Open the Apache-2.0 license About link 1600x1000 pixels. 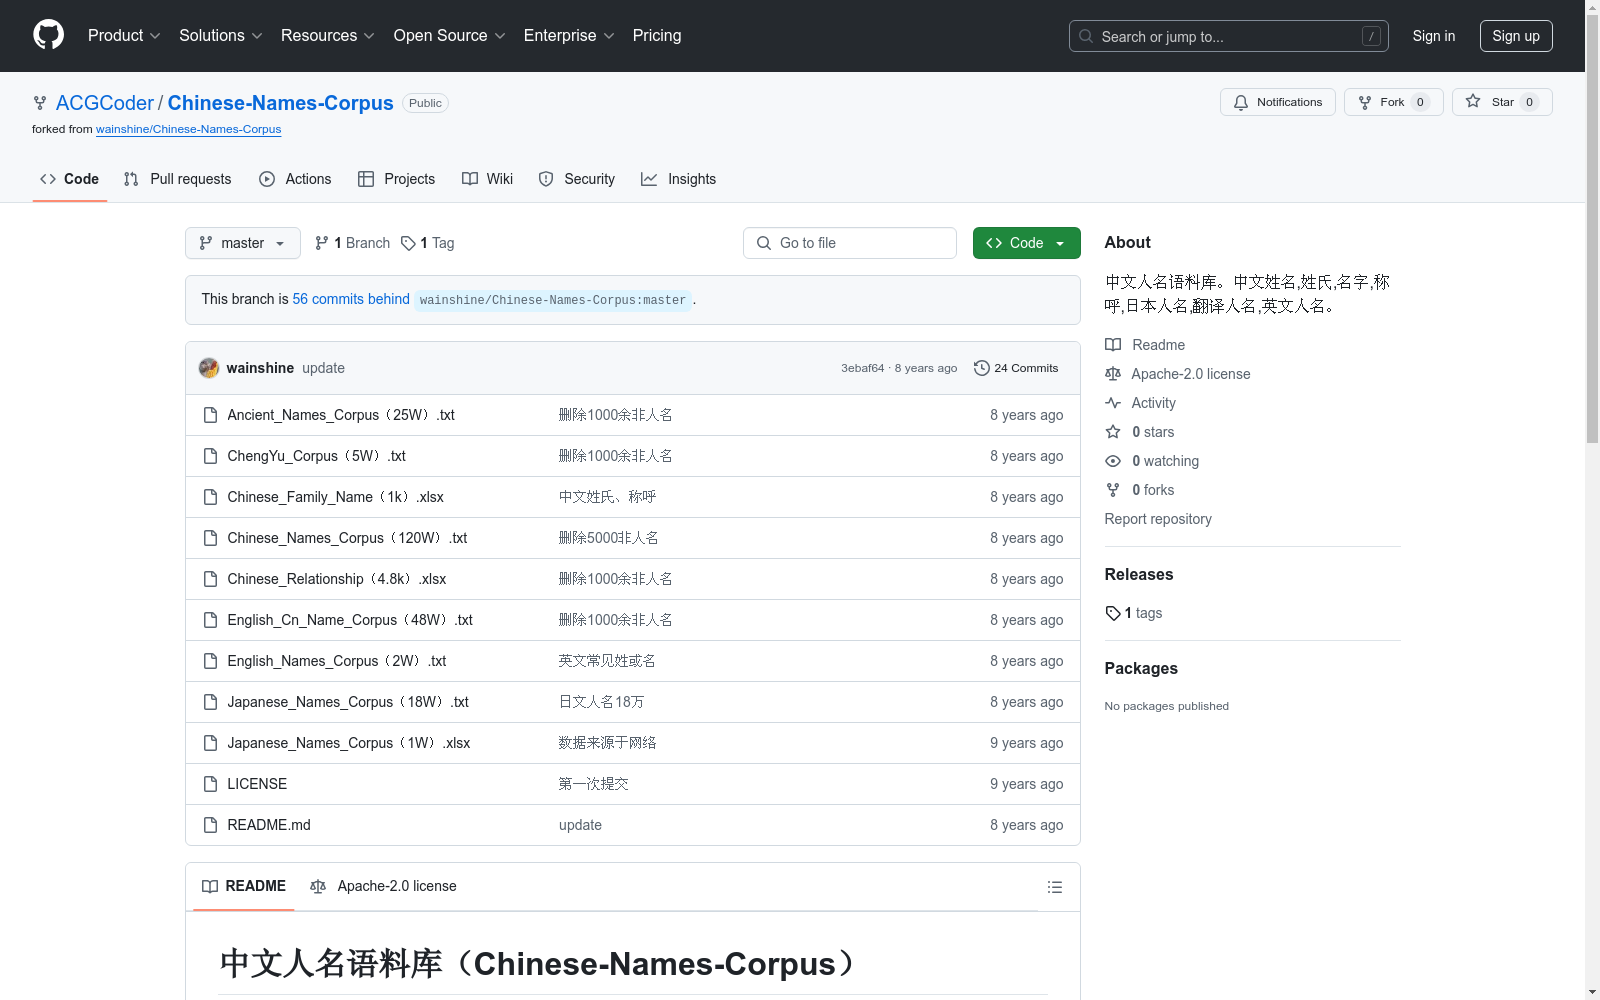tap(1178, 374)
